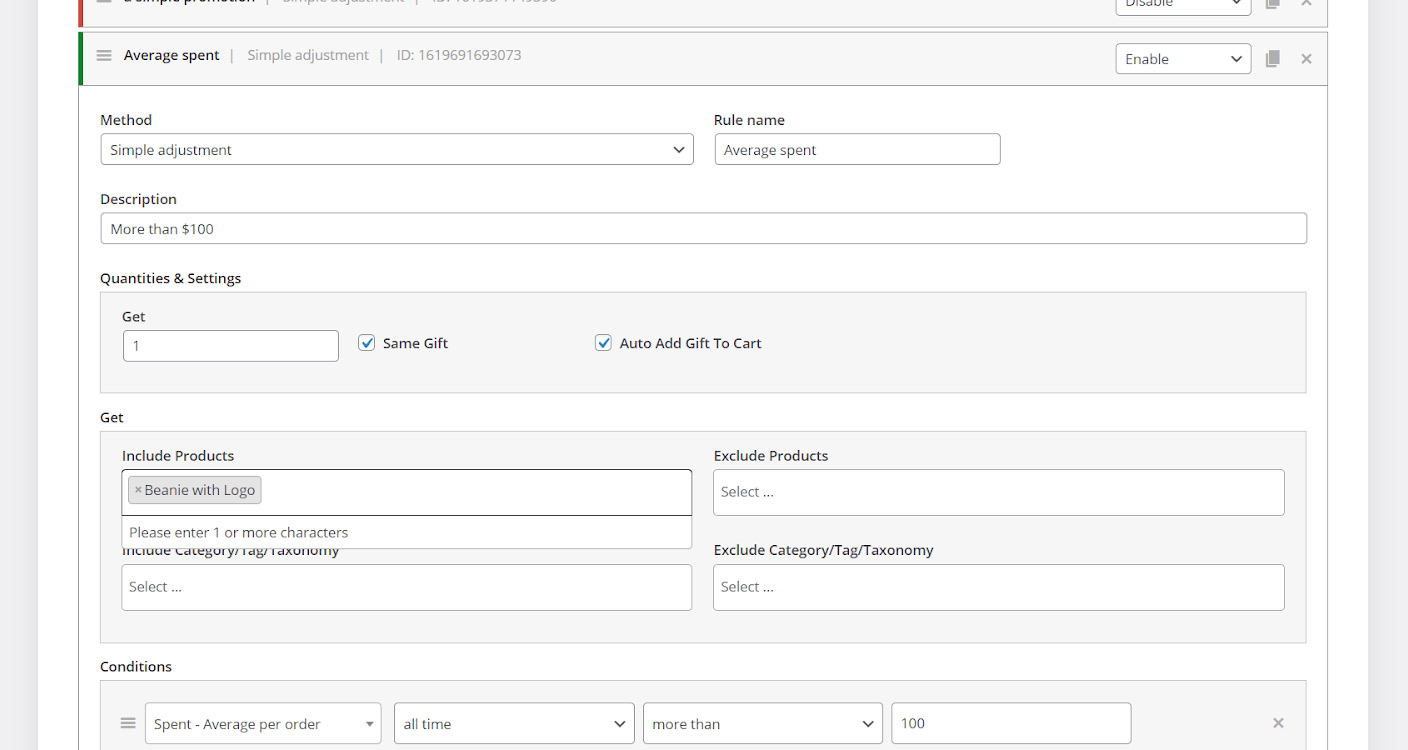
Task: Toggle the Same Gift checkbox
Action: [367, 343]
